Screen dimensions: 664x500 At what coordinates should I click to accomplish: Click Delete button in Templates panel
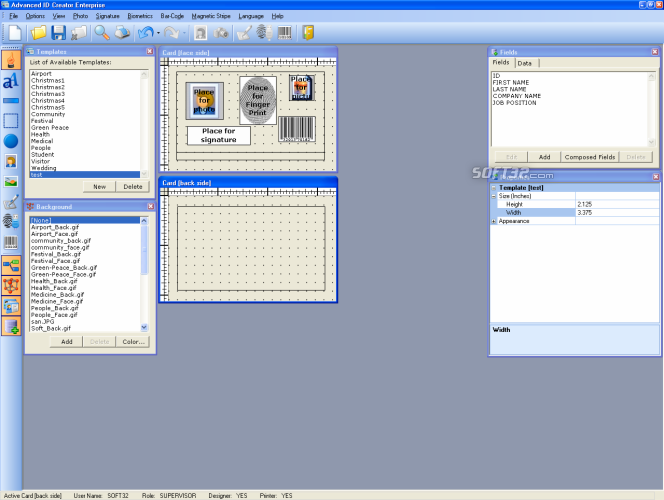pos(133,187)
